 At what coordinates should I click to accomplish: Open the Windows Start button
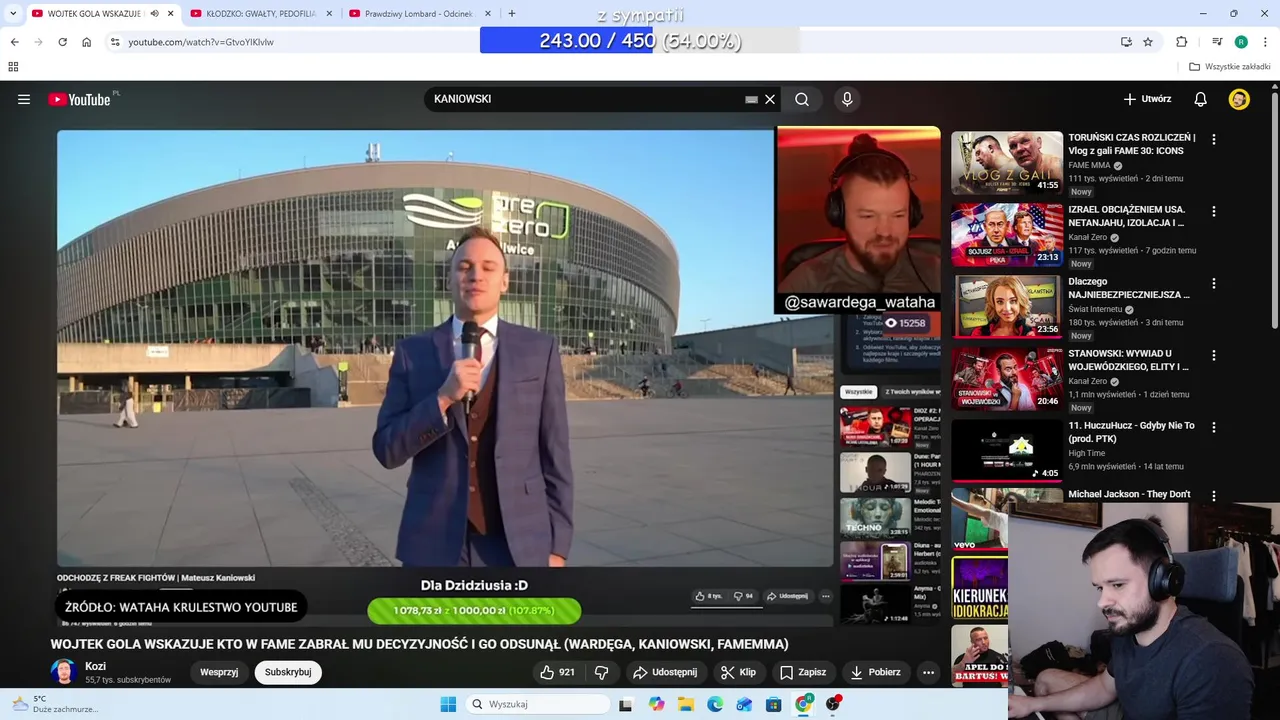[448, 704]
